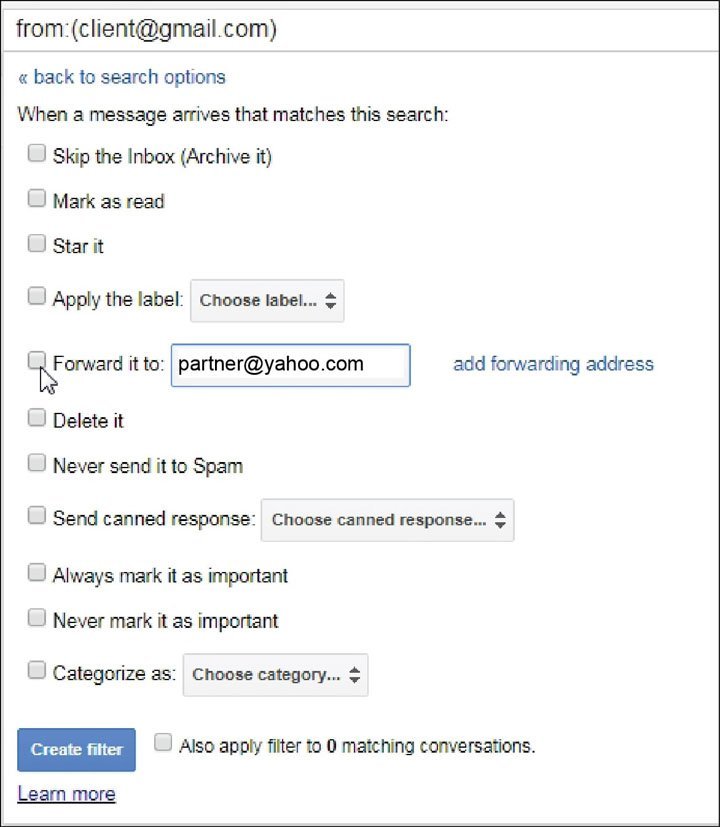The image size is (720, 827).
Task: Tick the Star it checkbox
Action: click(37, 243)
